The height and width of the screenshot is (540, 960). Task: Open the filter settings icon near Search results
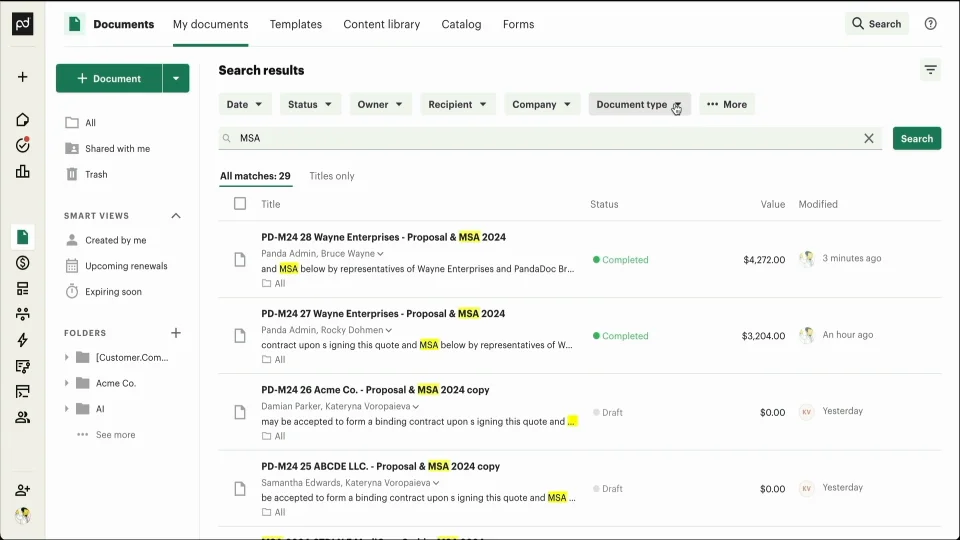coord(931,70)
